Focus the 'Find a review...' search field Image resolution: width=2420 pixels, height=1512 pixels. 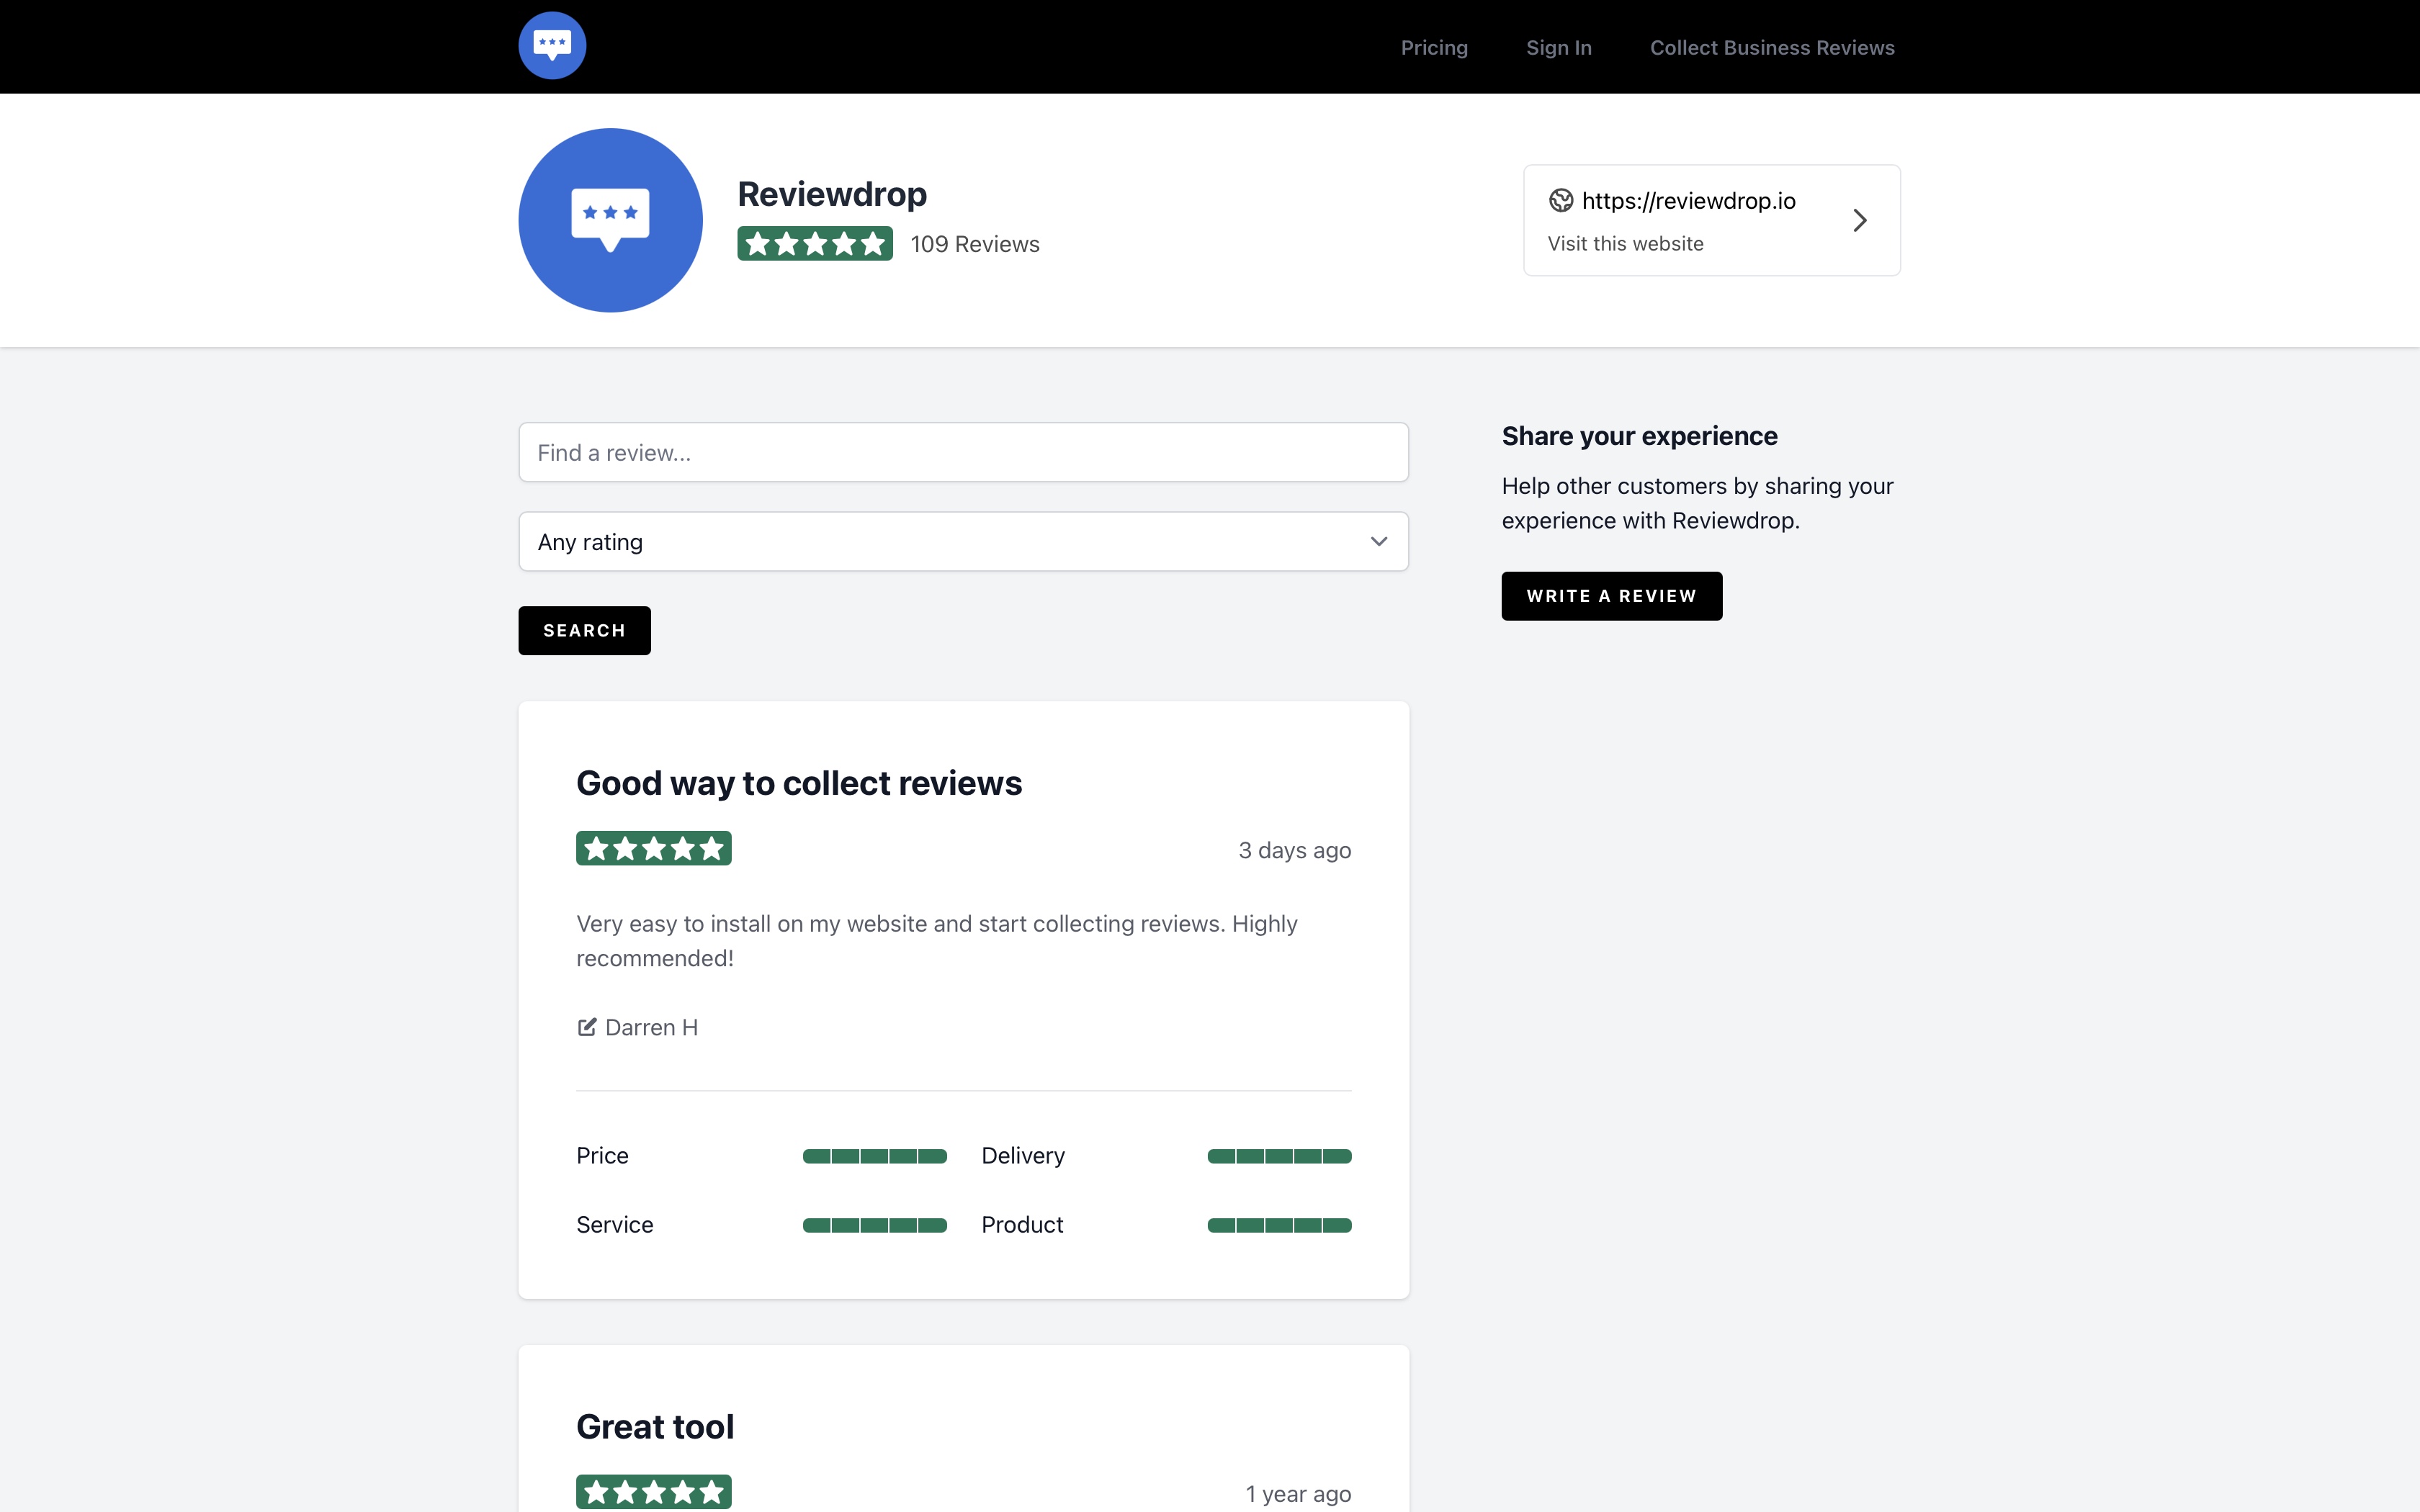click(x=963, y=453)
